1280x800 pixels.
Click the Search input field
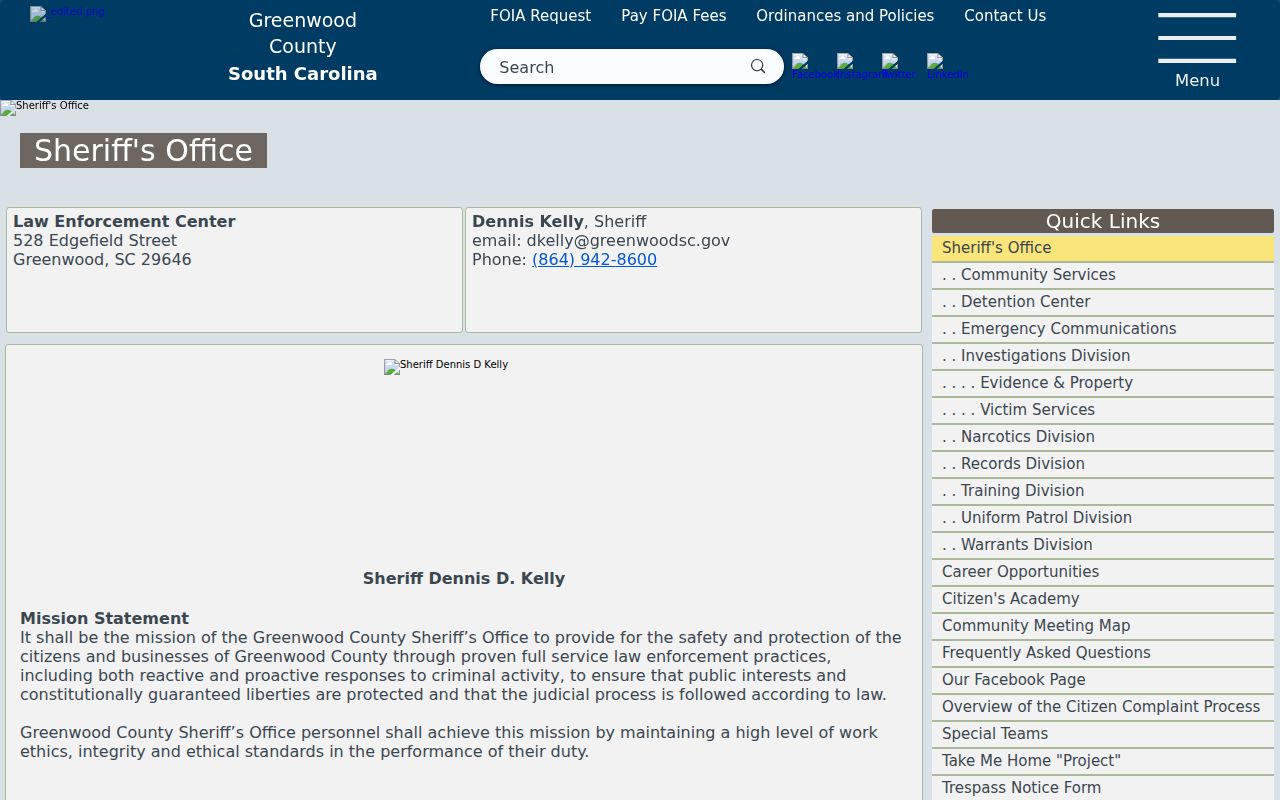620,67
